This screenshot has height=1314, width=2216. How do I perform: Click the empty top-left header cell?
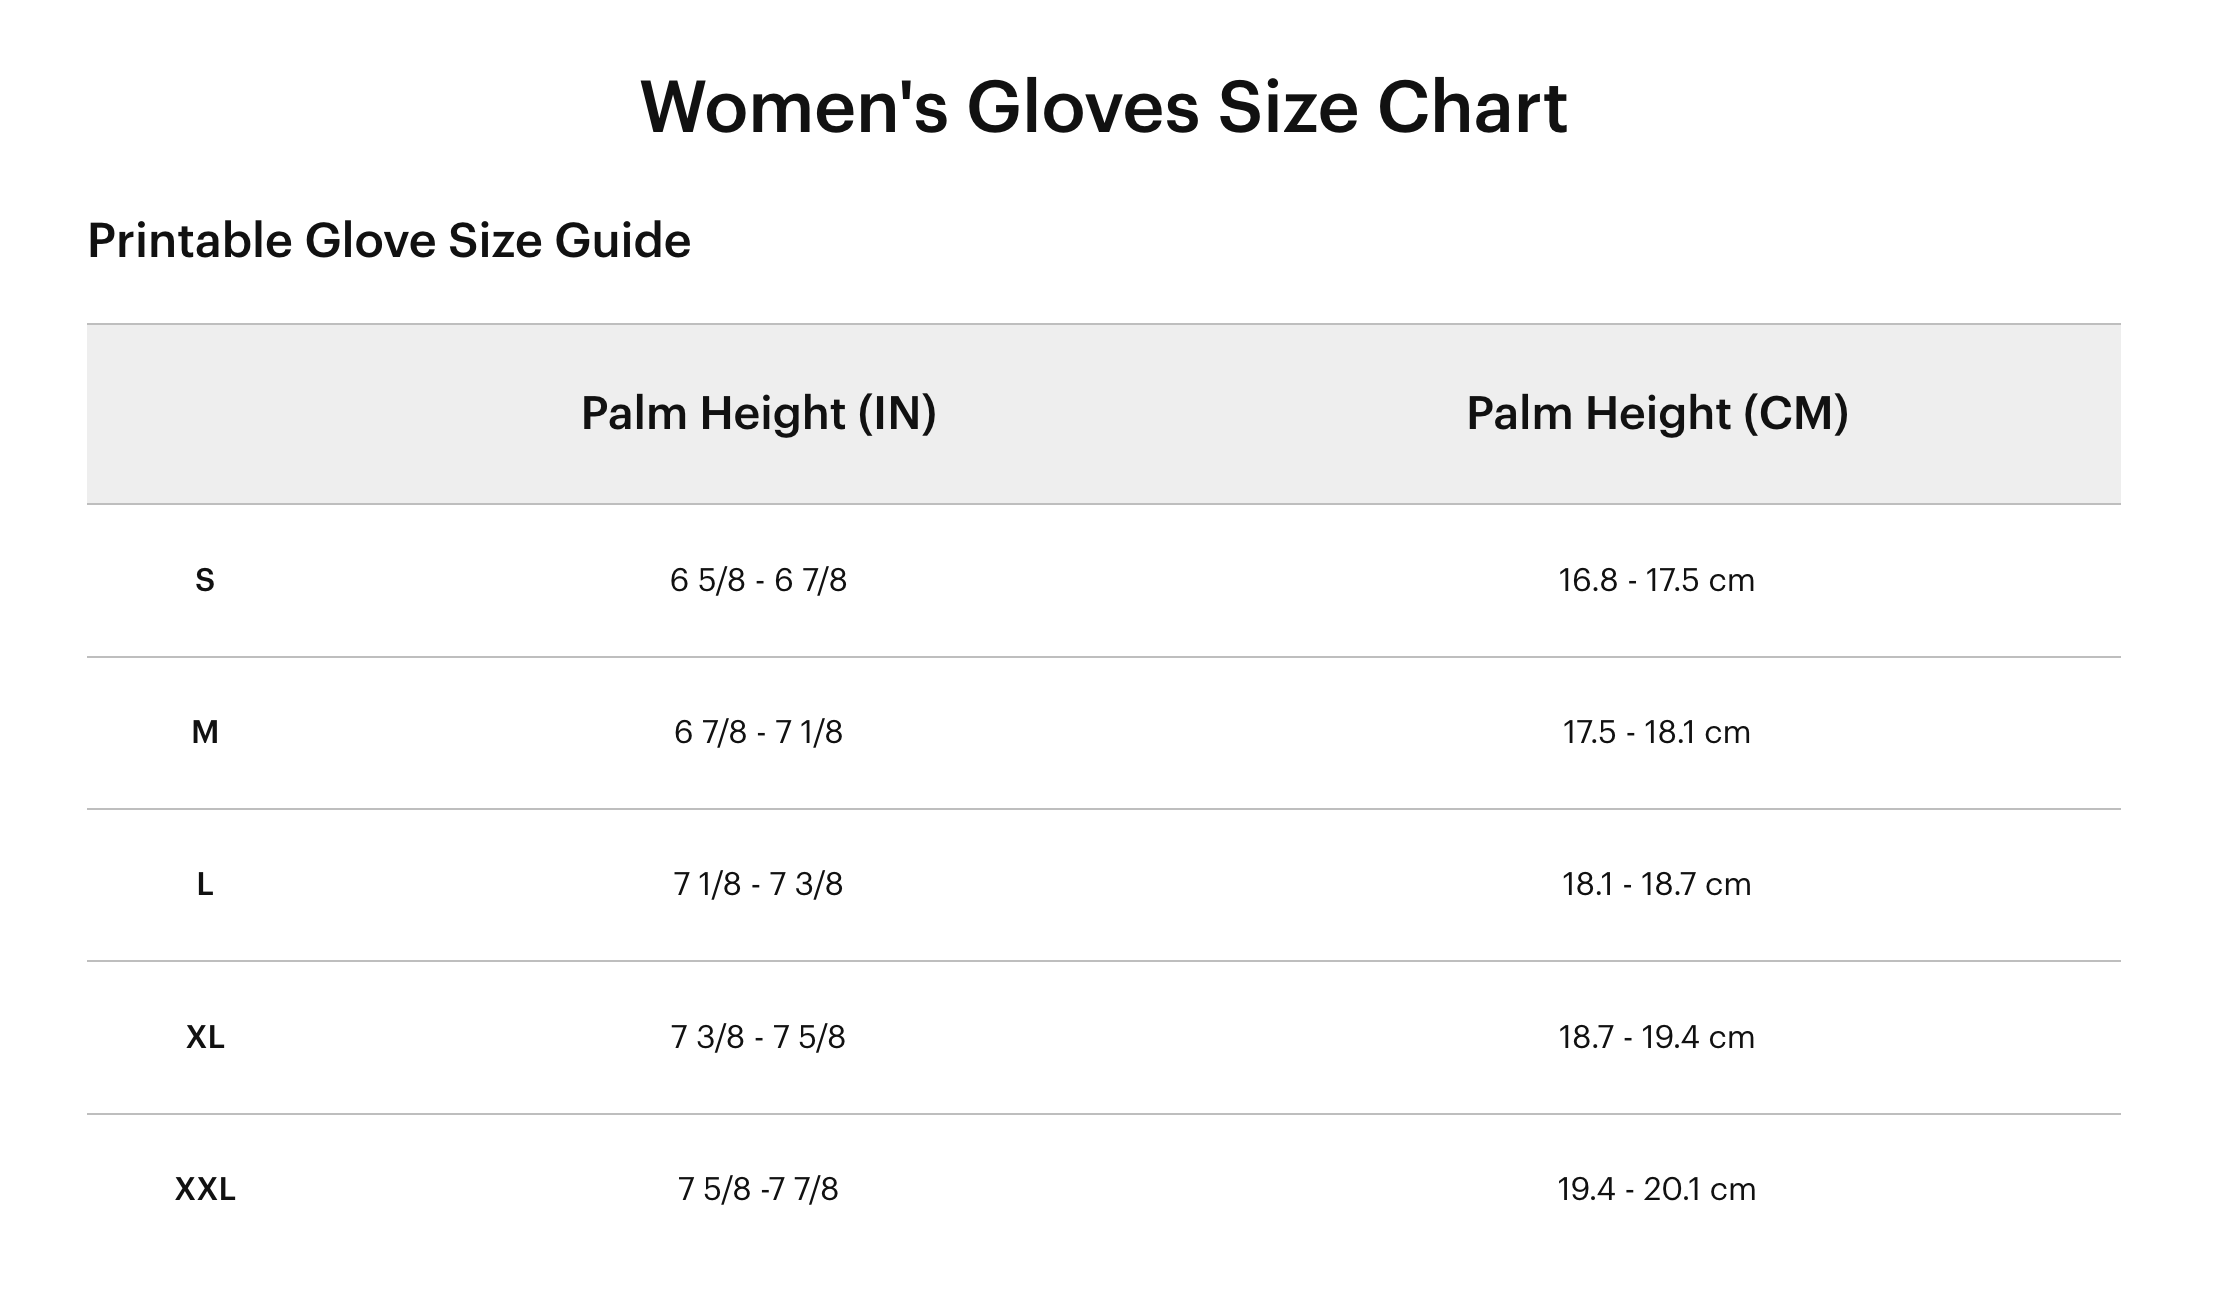[205, 414]
